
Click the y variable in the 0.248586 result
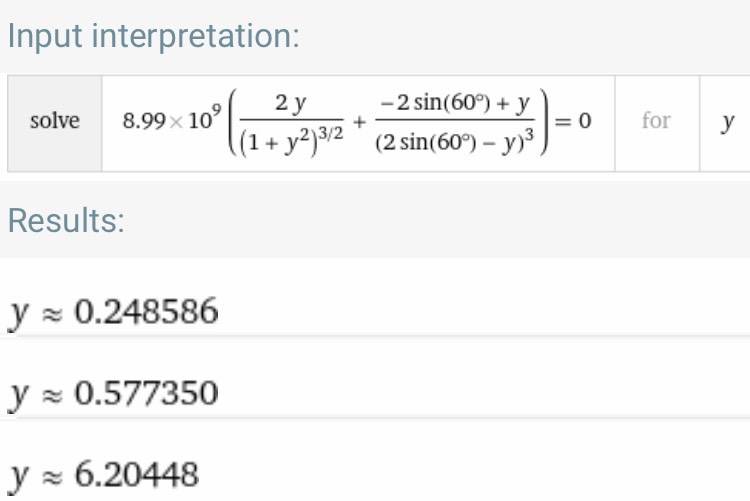(18, 316)
